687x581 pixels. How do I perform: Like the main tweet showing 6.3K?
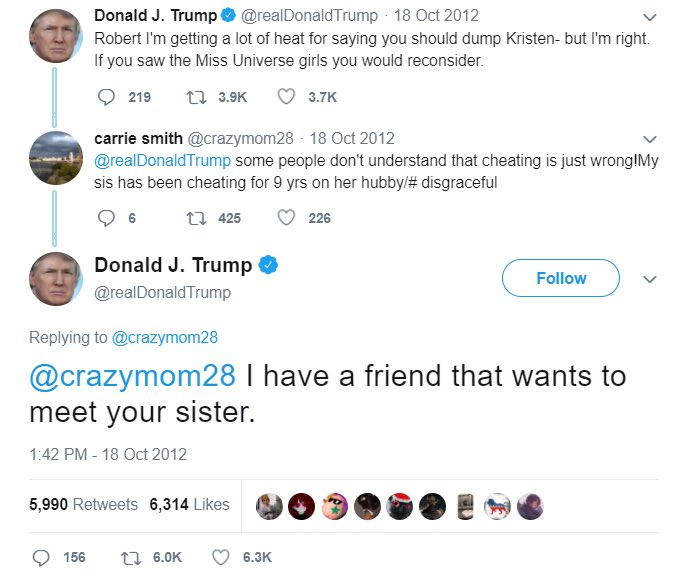coord(221,557)
